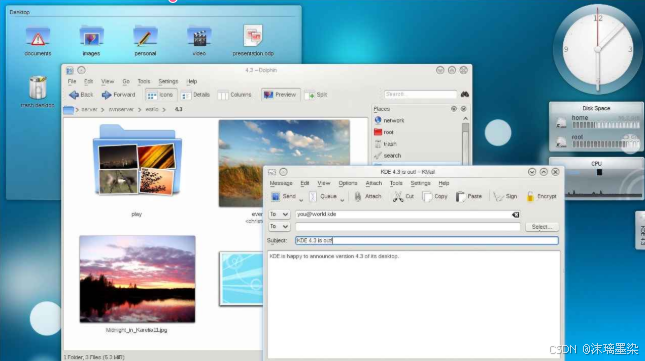Select the 4.3 breadcrumb segment
645x361 pixels.
tap(179, 109)
